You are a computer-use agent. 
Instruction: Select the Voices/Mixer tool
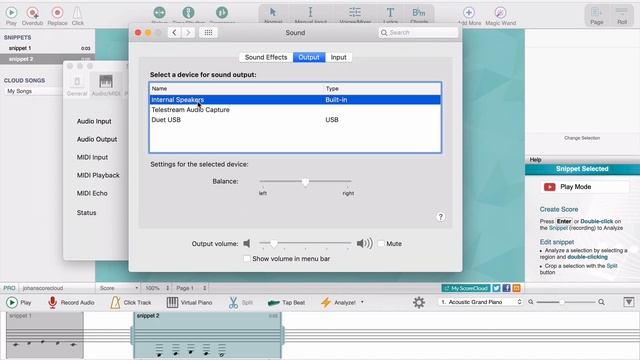[355, 13]
